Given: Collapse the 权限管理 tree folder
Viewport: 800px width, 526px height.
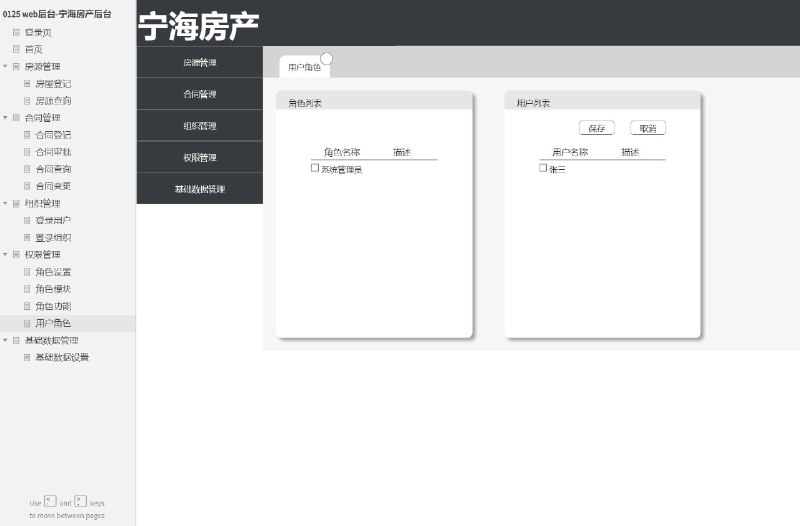Looking at the screenshot, I should tap(5, 255).
